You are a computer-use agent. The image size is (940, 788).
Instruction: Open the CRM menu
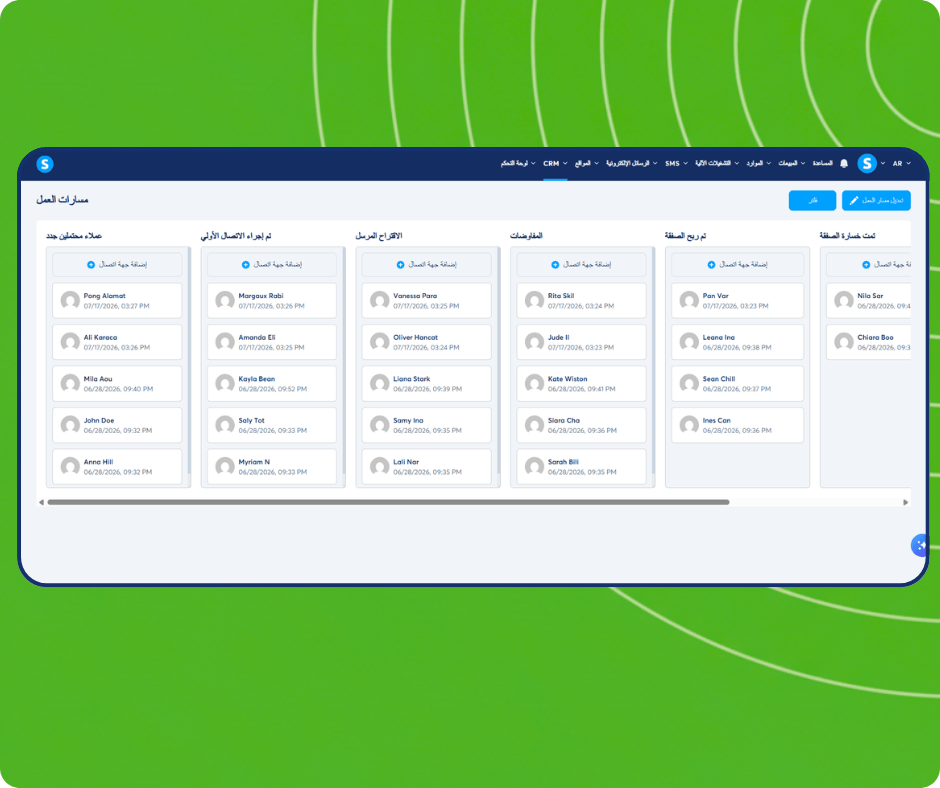point(555,164)
